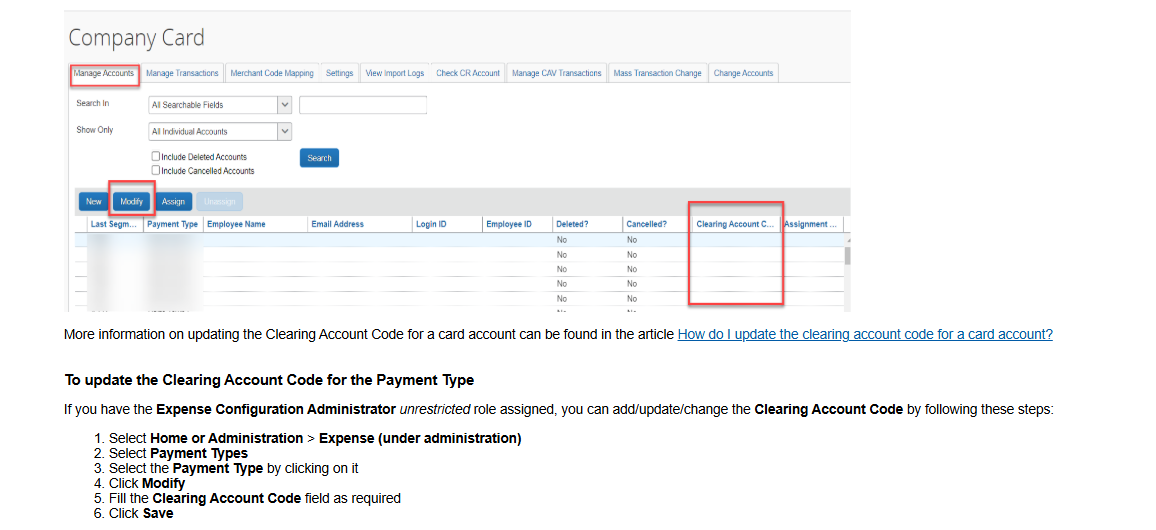Enable Include Deleted Accounts checkbox

[156, 157]
